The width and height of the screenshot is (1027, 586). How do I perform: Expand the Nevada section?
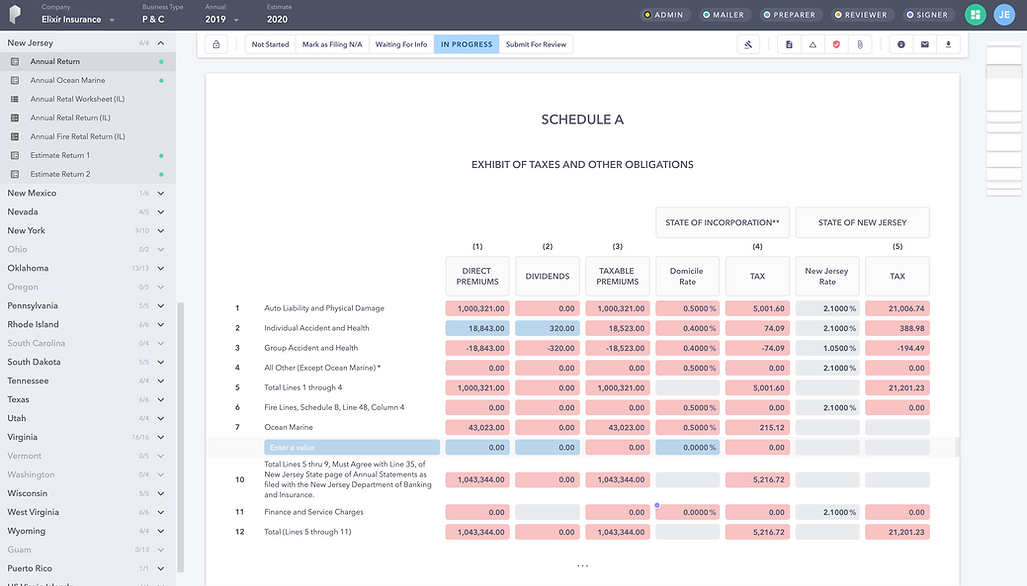[160, 212]
